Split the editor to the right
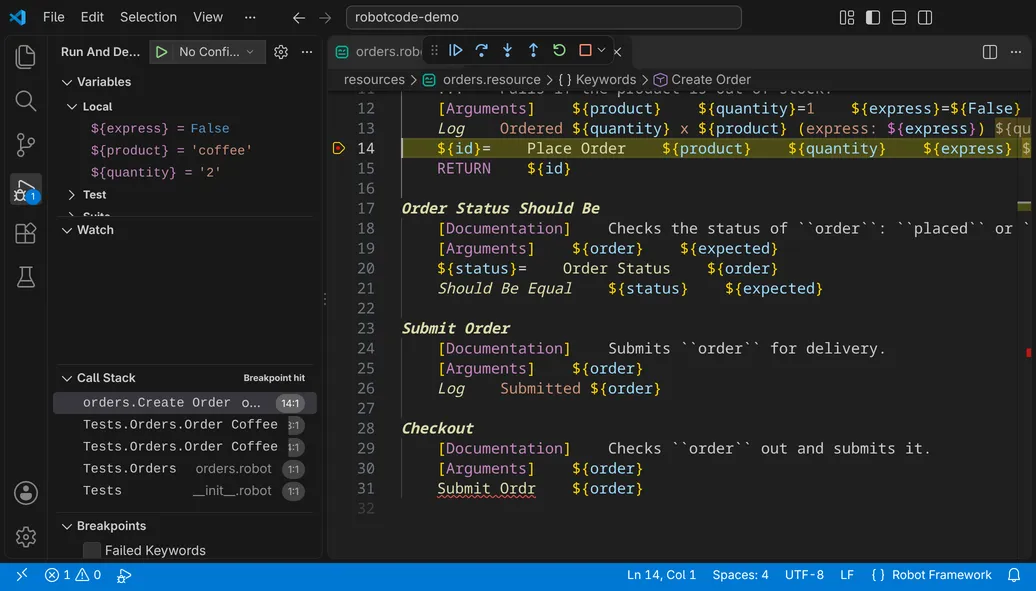Viewport: 1036px width, 591px height. click(x=989, y=52)
